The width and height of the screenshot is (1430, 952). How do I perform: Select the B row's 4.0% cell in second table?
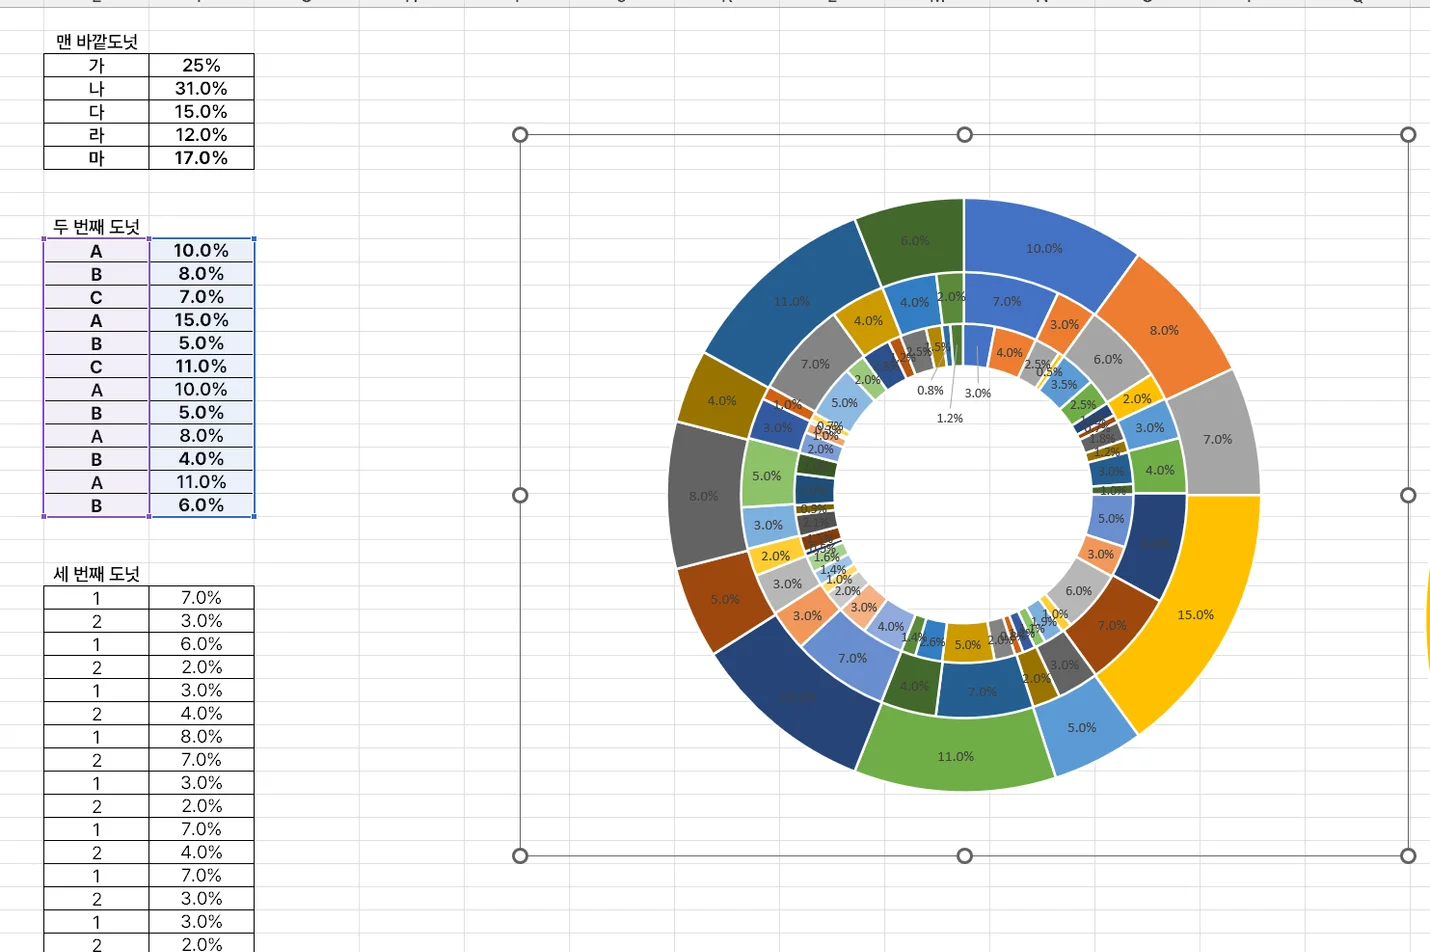pyautogui.click(x=201, y=459)
